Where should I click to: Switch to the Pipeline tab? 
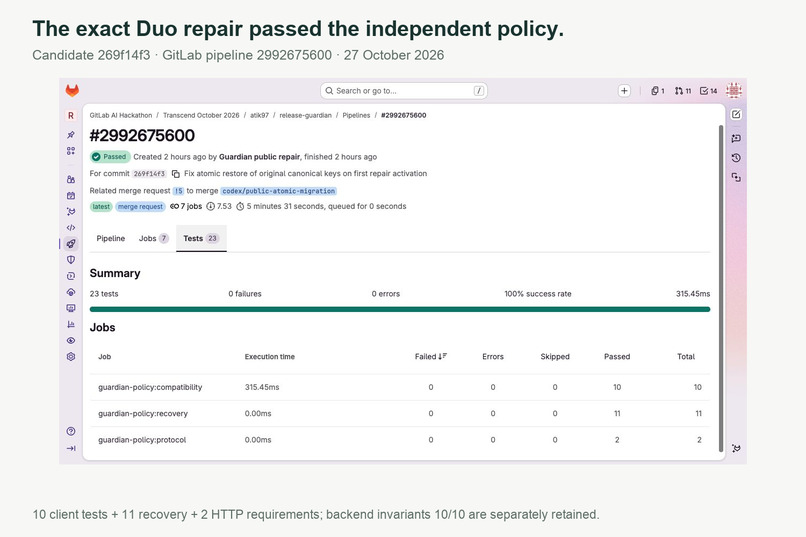(x=111, y=238)
